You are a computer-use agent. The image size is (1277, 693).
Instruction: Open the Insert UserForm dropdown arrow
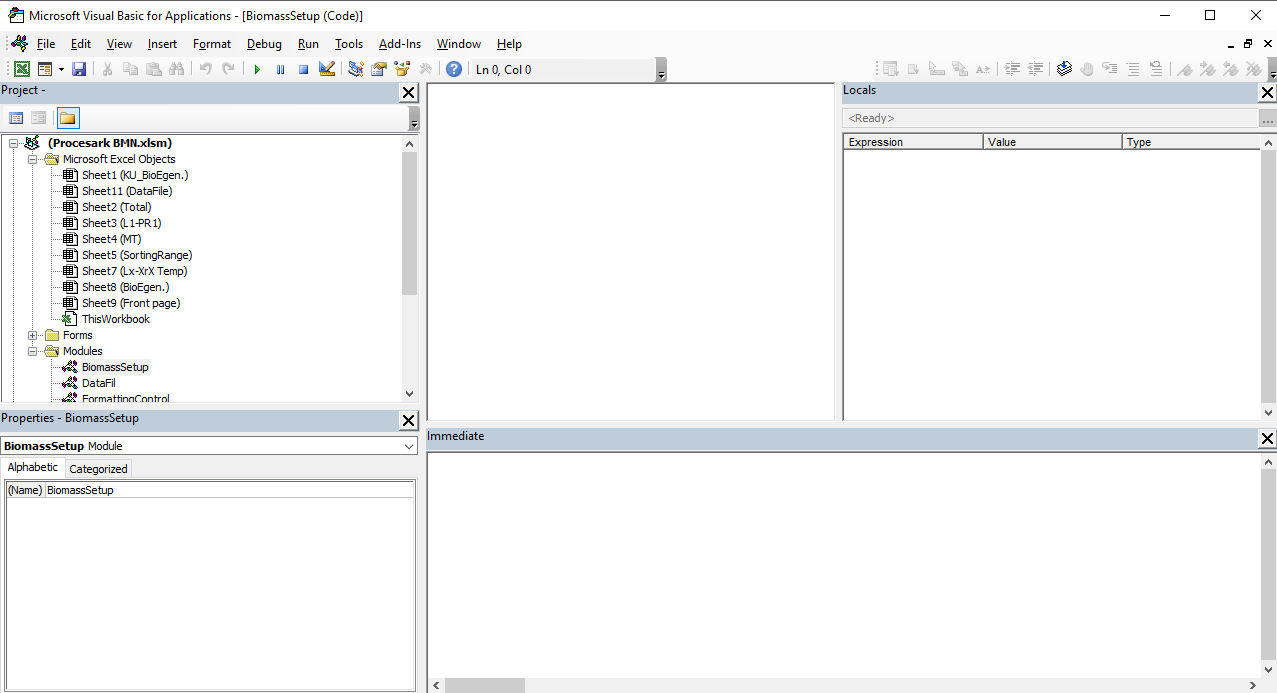(60, 69)
